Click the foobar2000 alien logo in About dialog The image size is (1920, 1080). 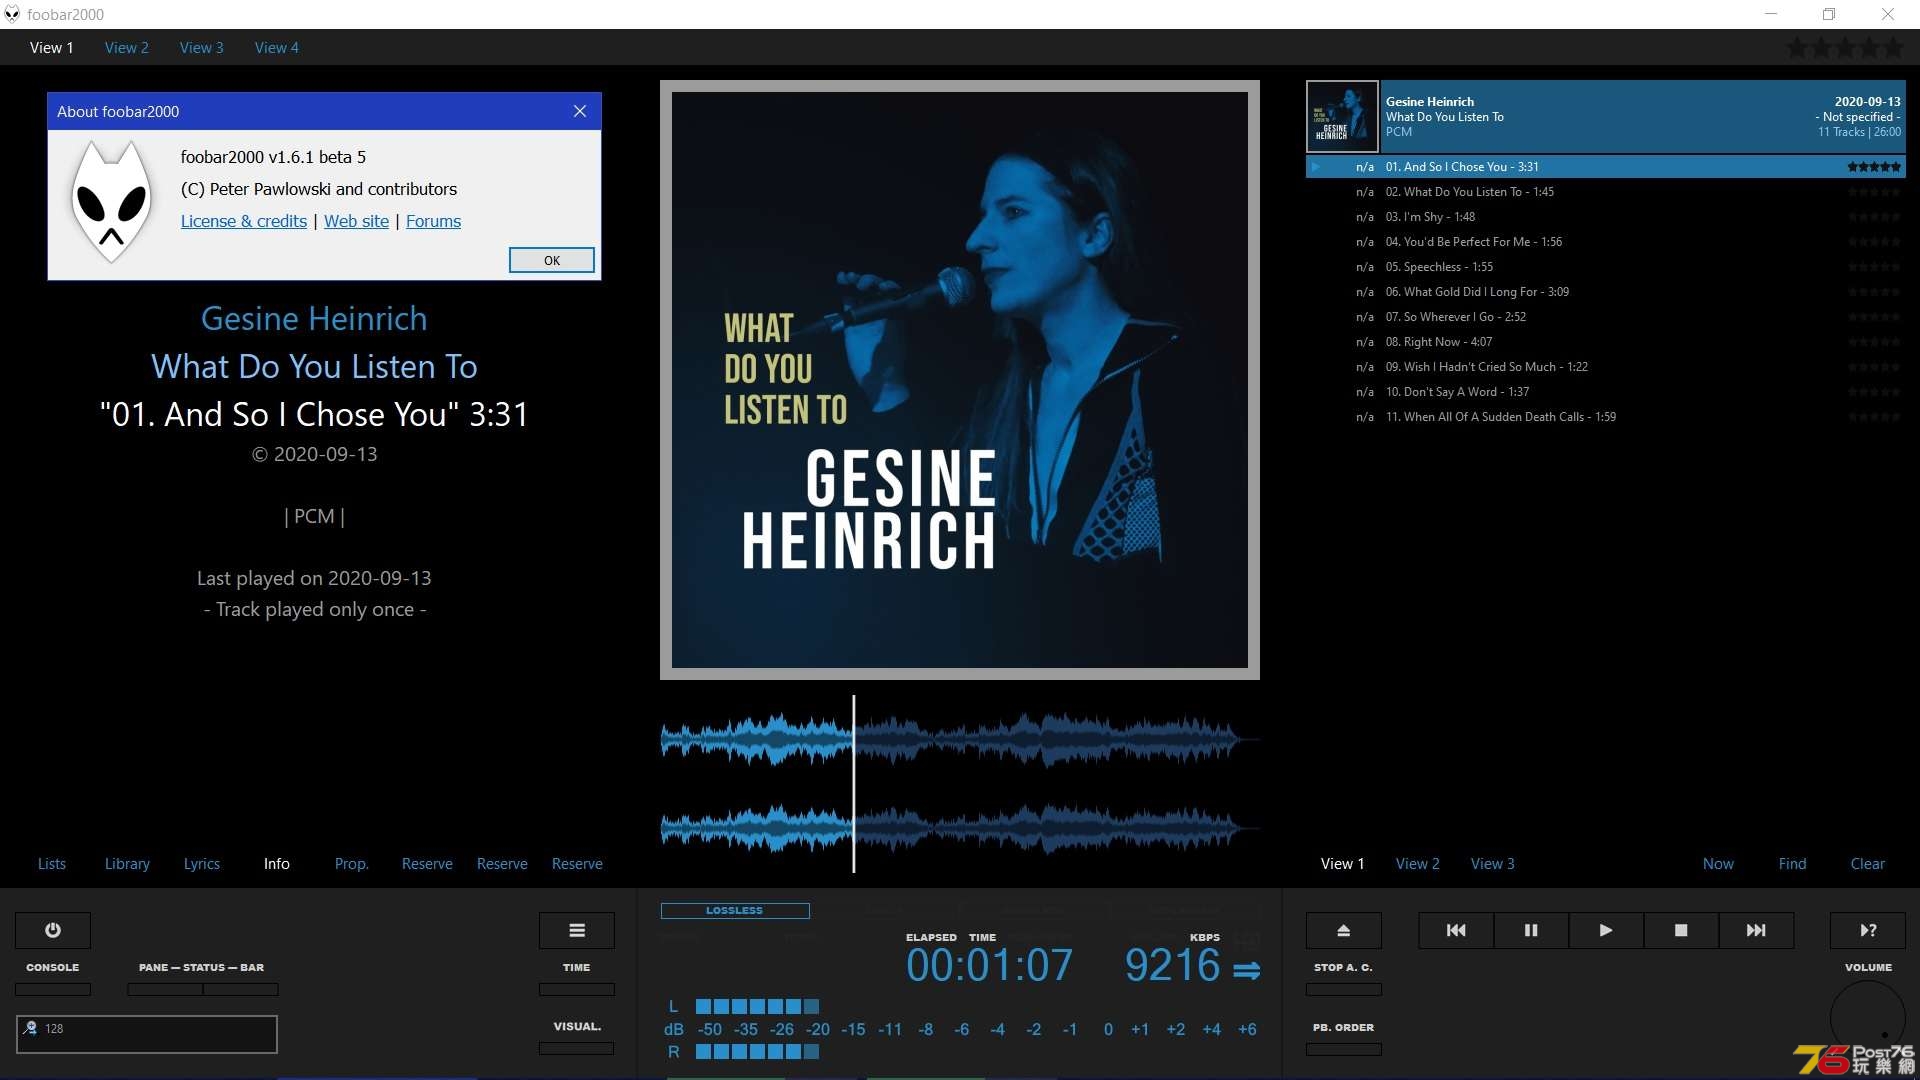tap(112, 202)
